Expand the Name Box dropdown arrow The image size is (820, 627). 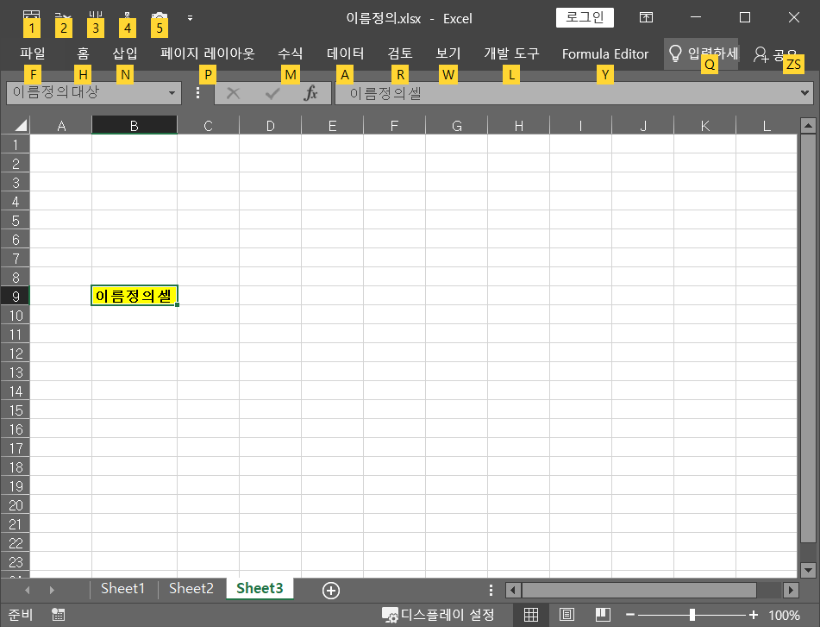172,94
